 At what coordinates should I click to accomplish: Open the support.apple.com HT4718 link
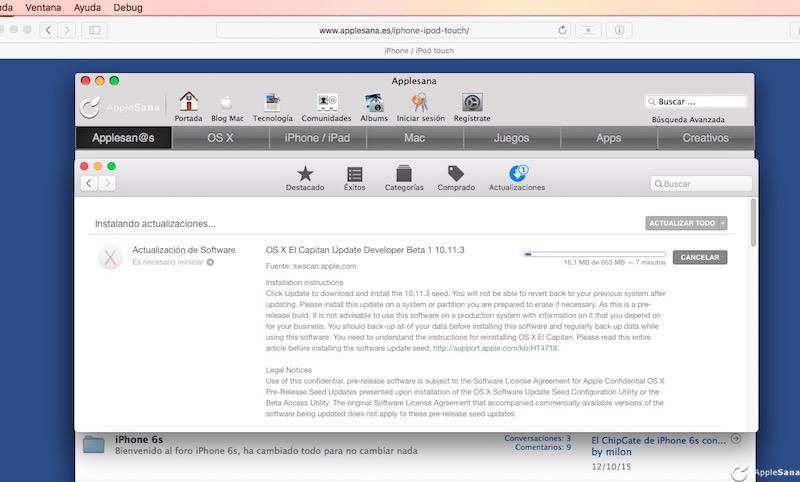[495, 348]
